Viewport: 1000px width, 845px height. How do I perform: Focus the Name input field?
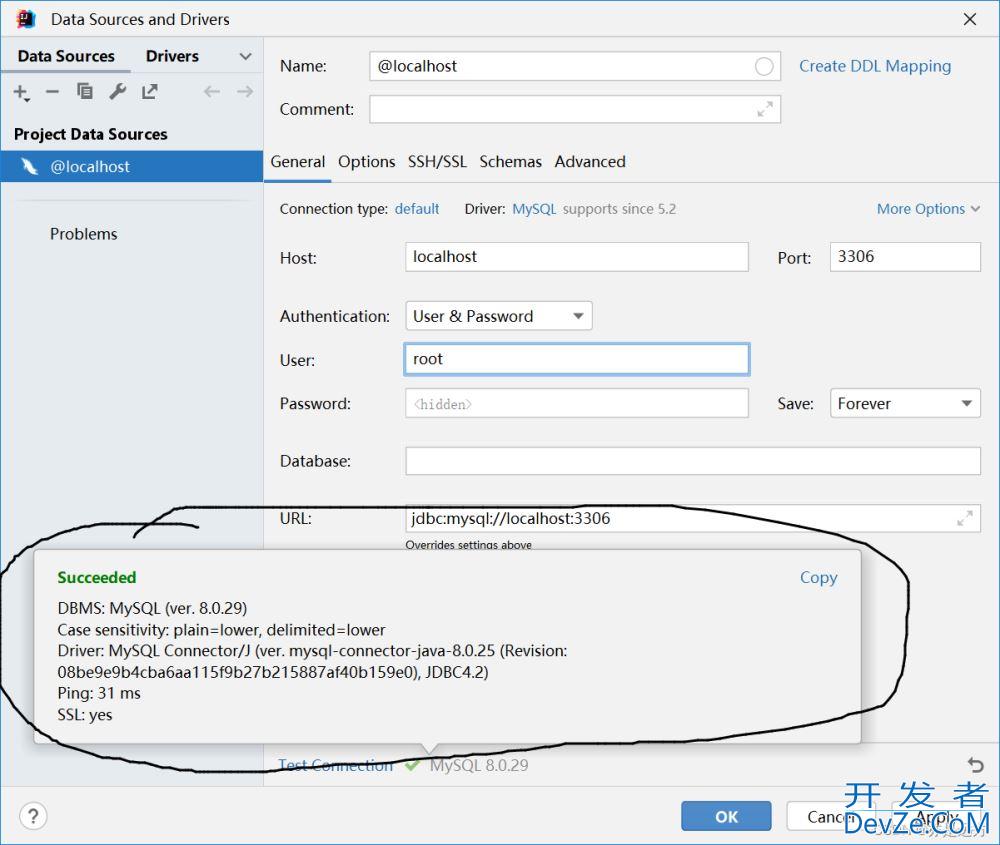575,66
